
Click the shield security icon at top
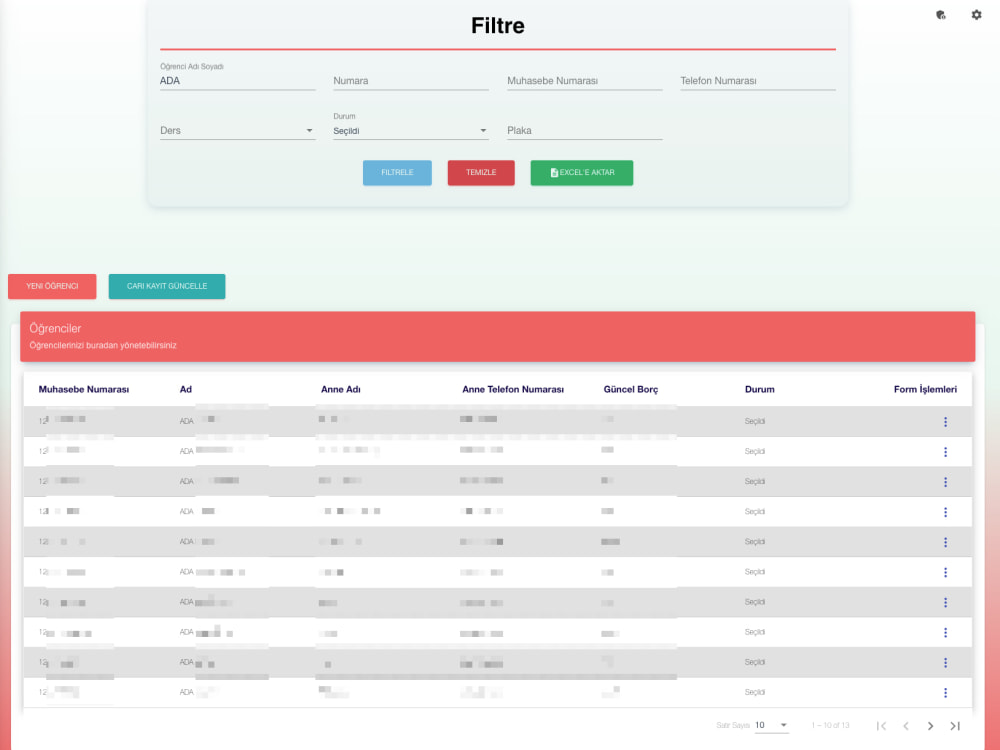point(941,15)
